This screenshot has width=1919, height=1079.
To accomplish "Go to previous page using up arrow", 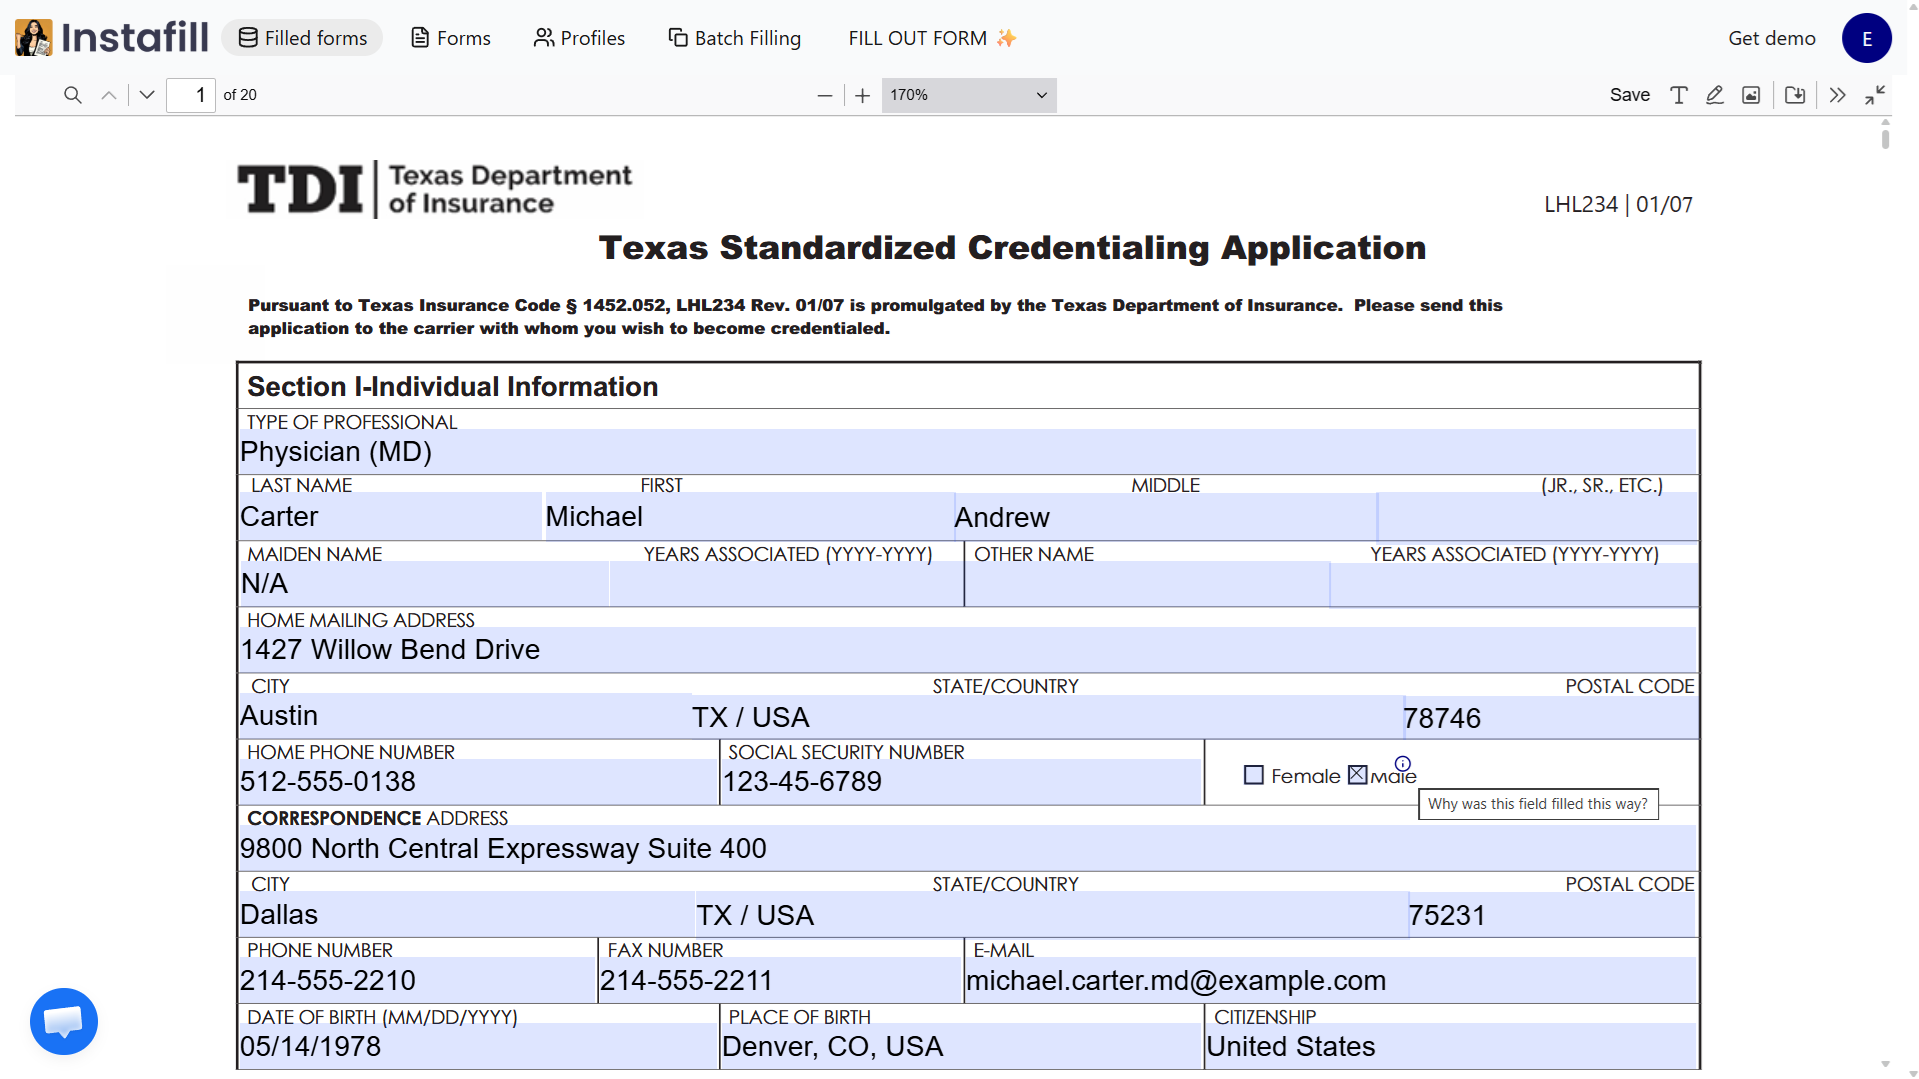I will 109,95.
